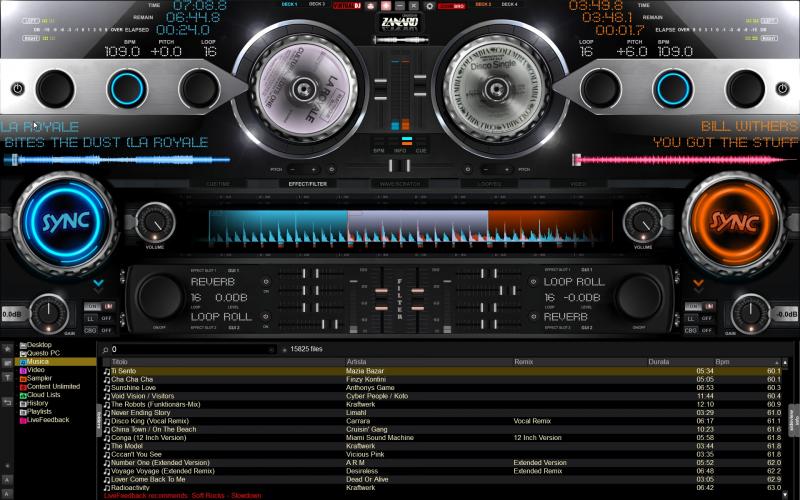Switch to DECK 4
The height and width of the screenshot is (500, 800).
[509, 5]
